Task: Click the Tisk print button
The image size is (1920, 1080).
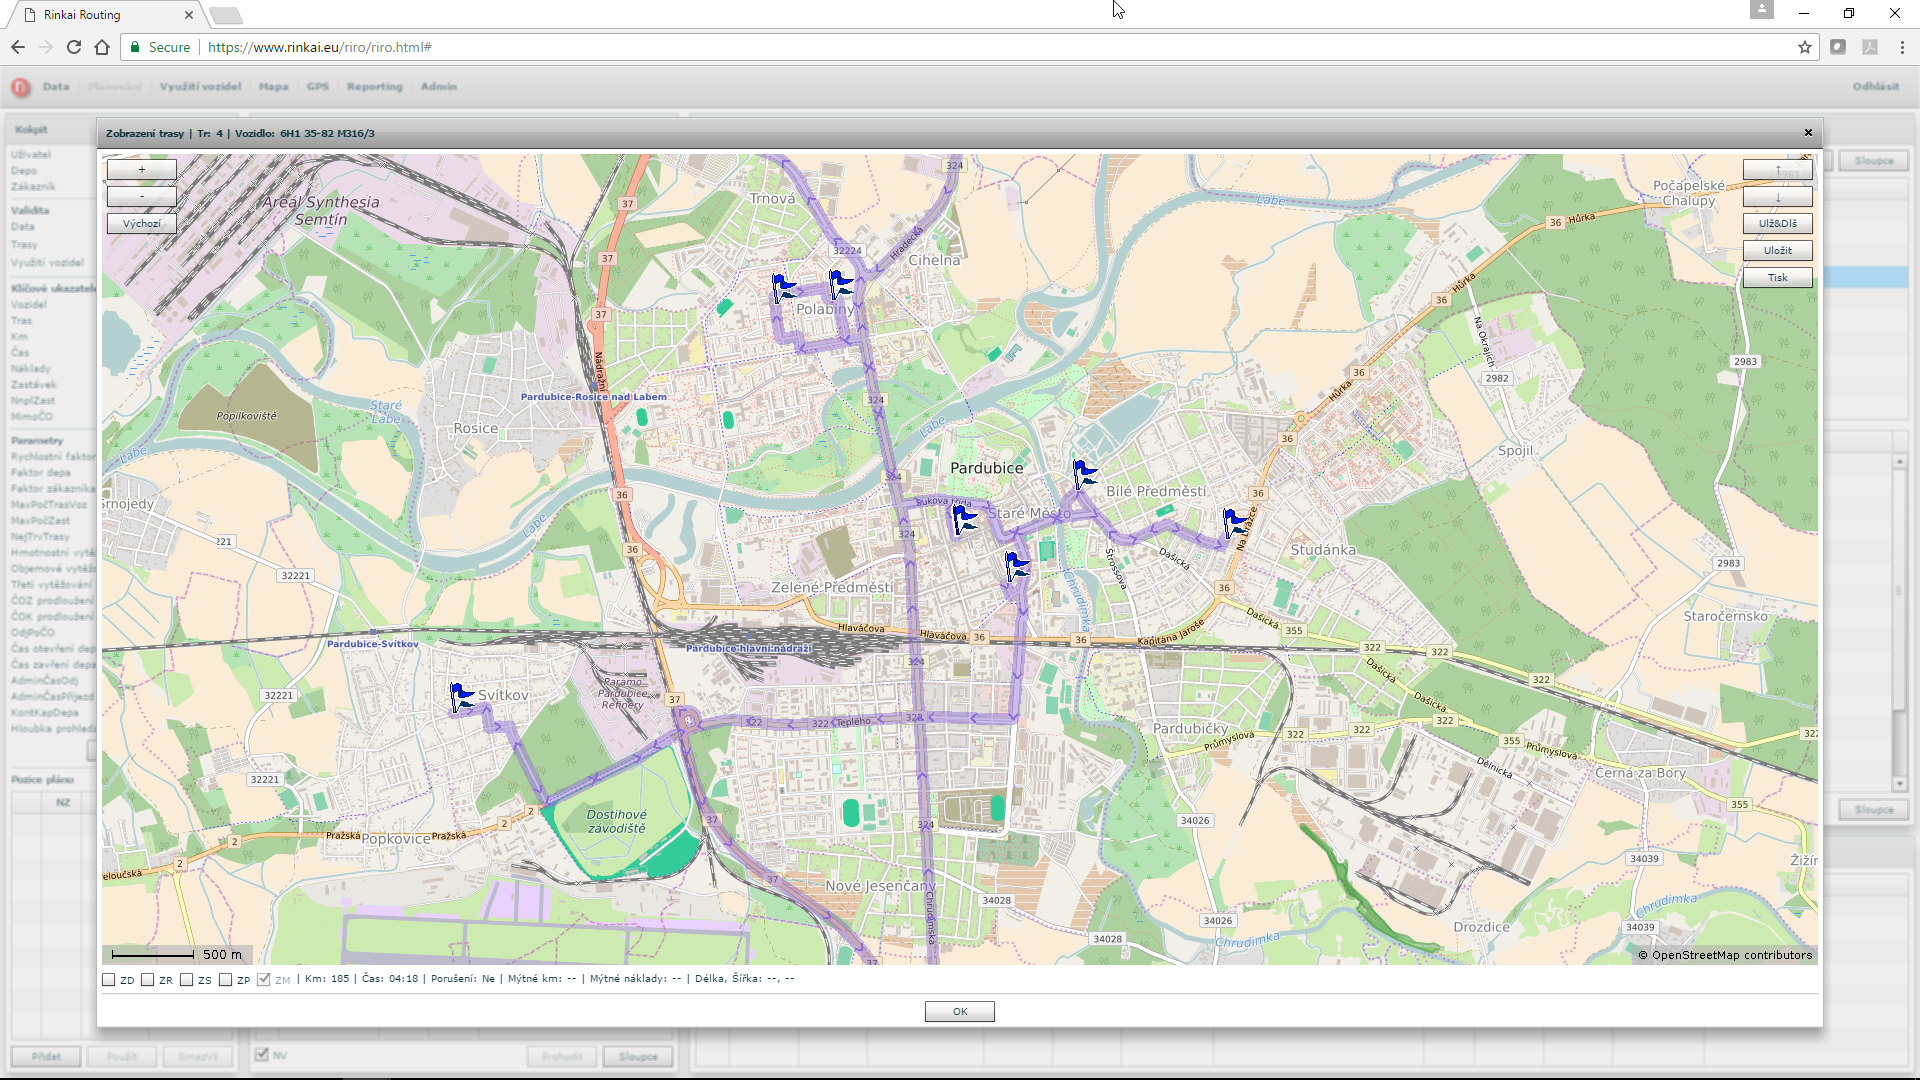Action: coord(1777,278)
